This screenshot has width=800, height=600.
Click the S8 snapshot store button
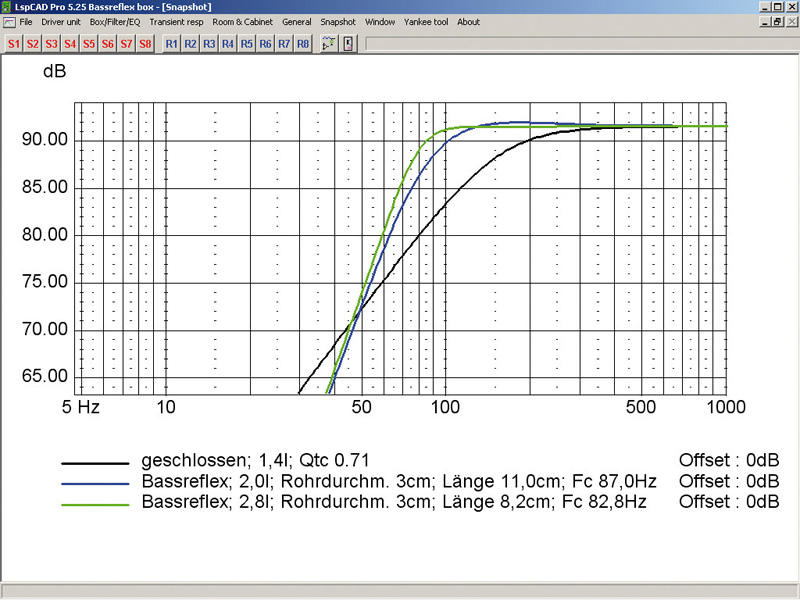[145, 44]
